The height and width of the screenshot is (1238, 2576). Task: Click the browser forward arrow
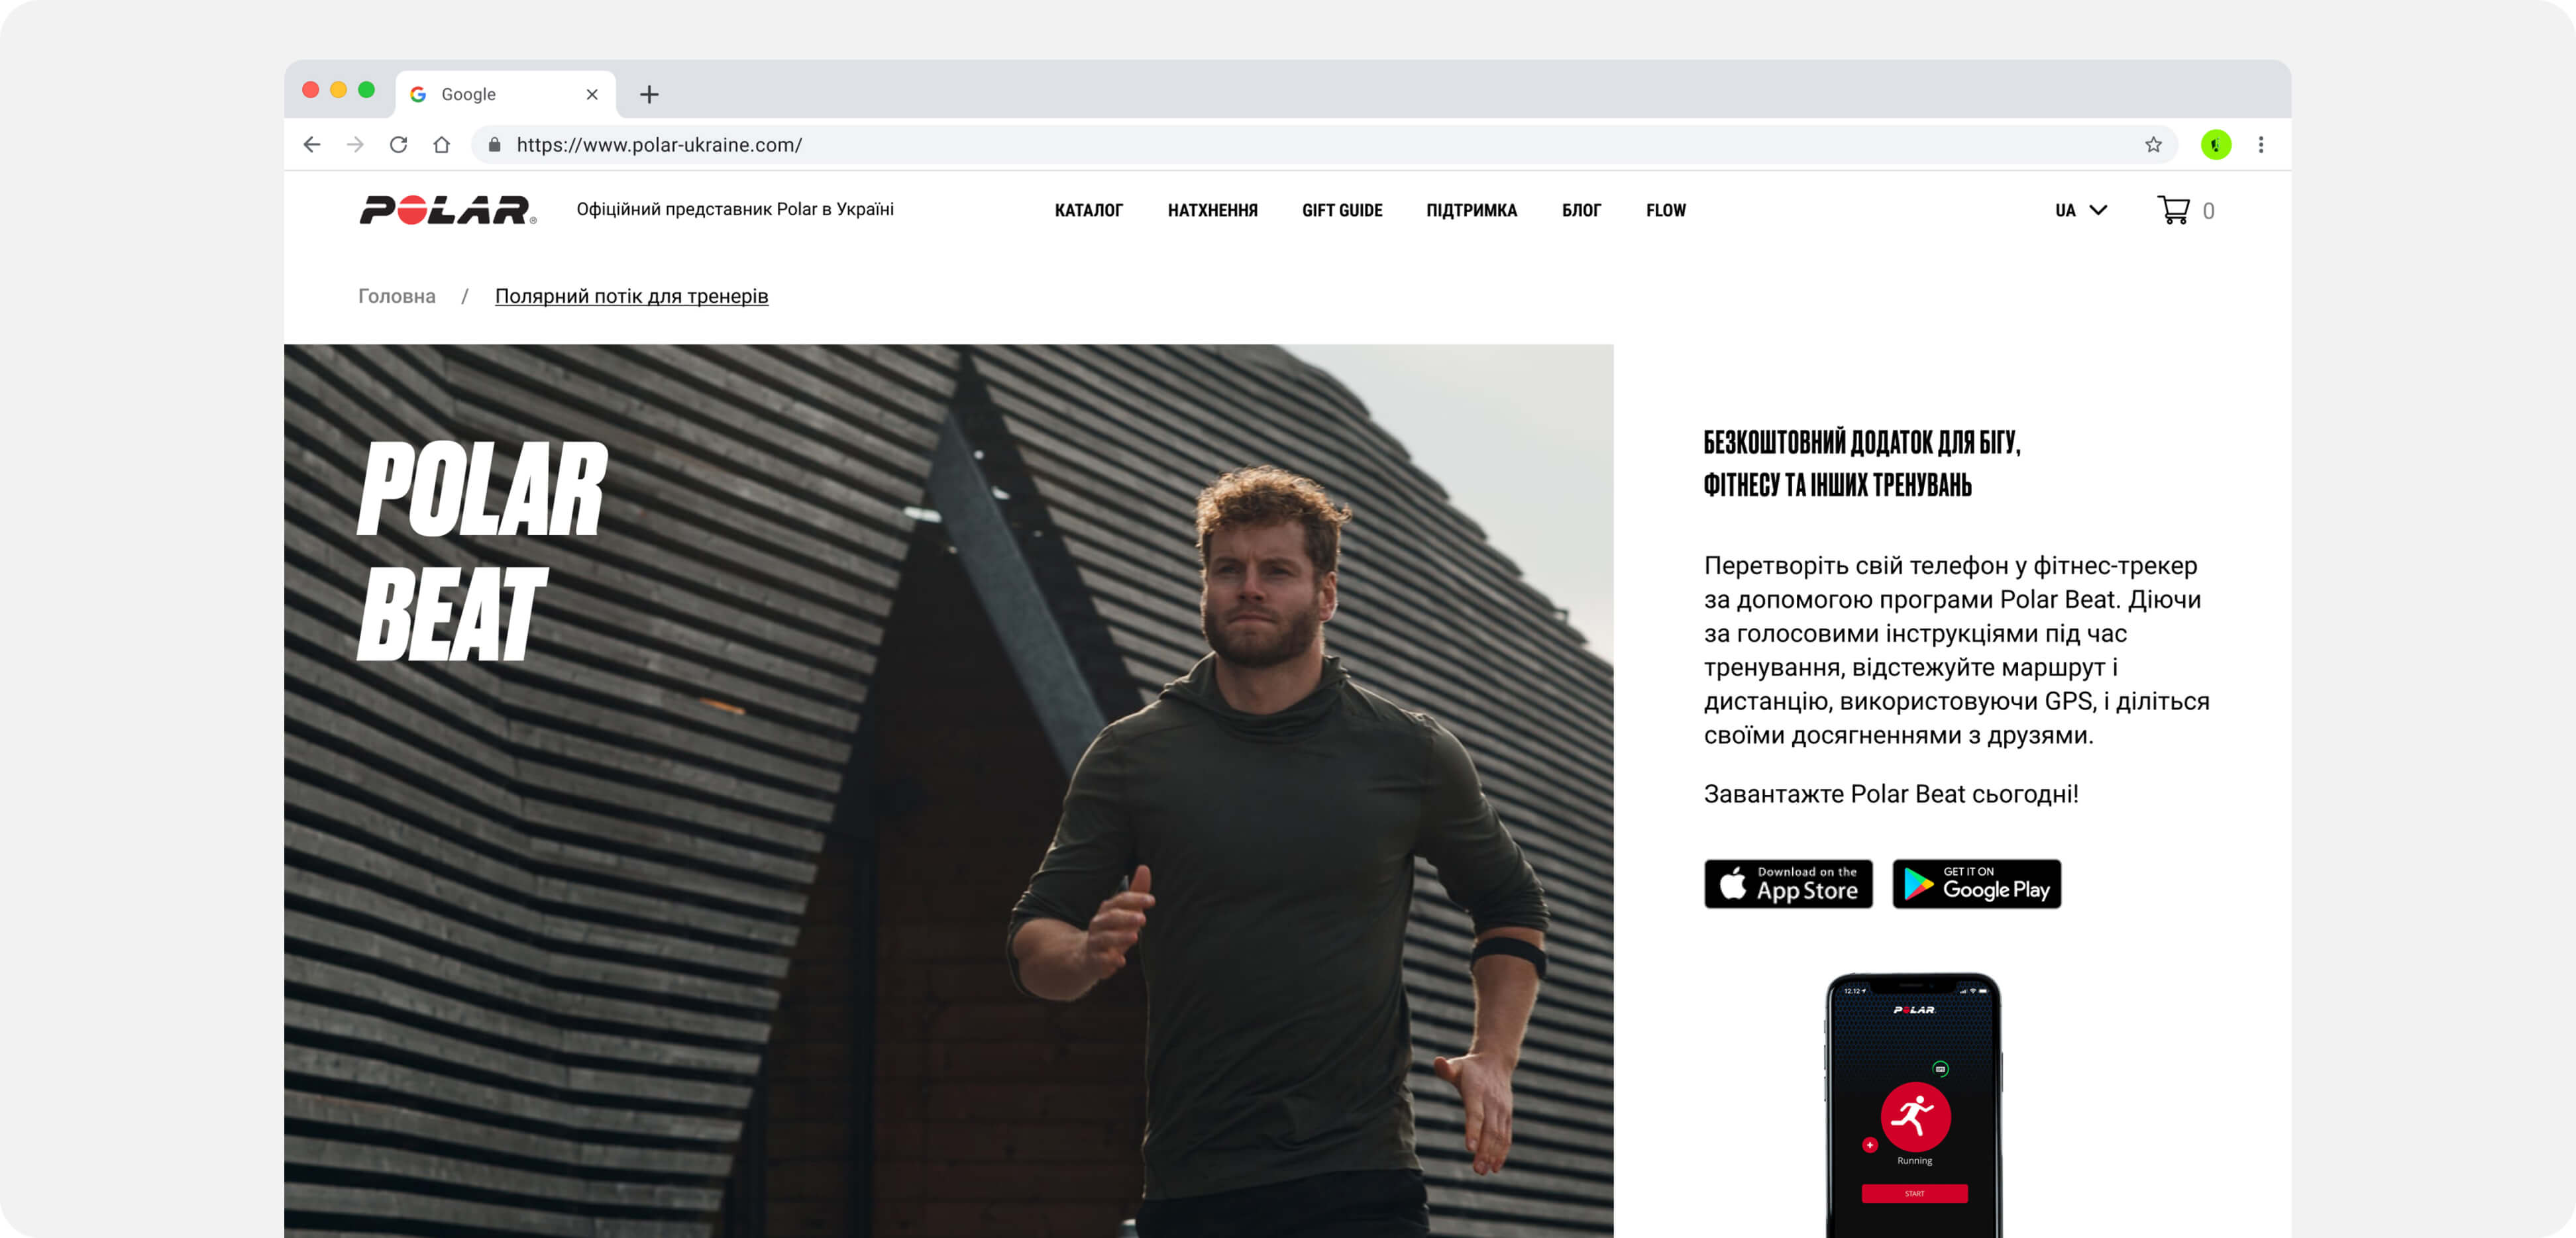coord(355,145)
